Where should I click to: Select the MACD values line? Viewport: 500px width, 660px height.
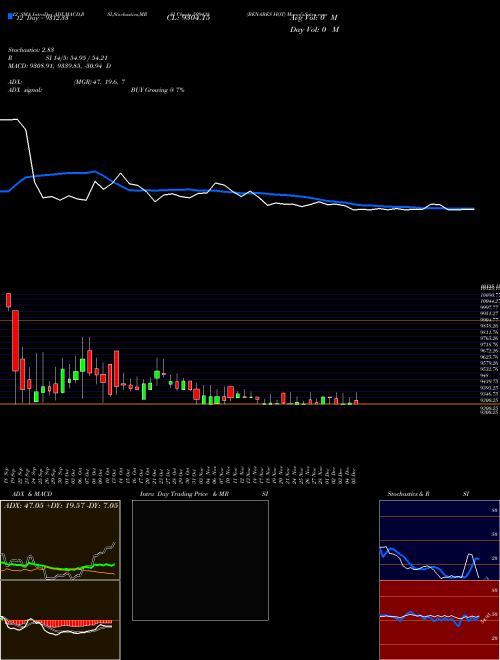[59, 66]
